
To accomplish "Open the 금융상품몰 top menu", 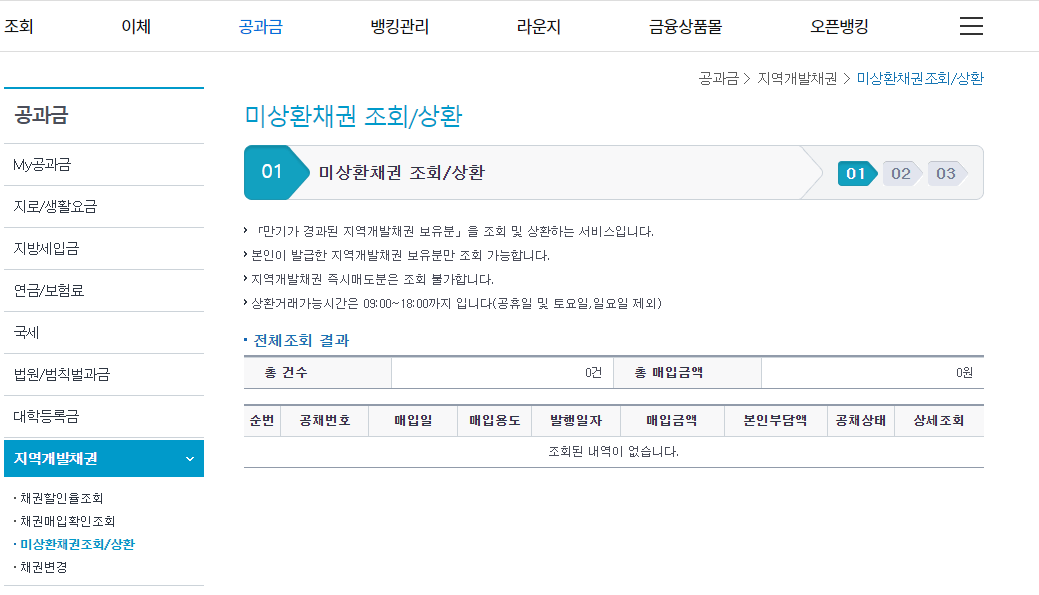I will [685, 27].
